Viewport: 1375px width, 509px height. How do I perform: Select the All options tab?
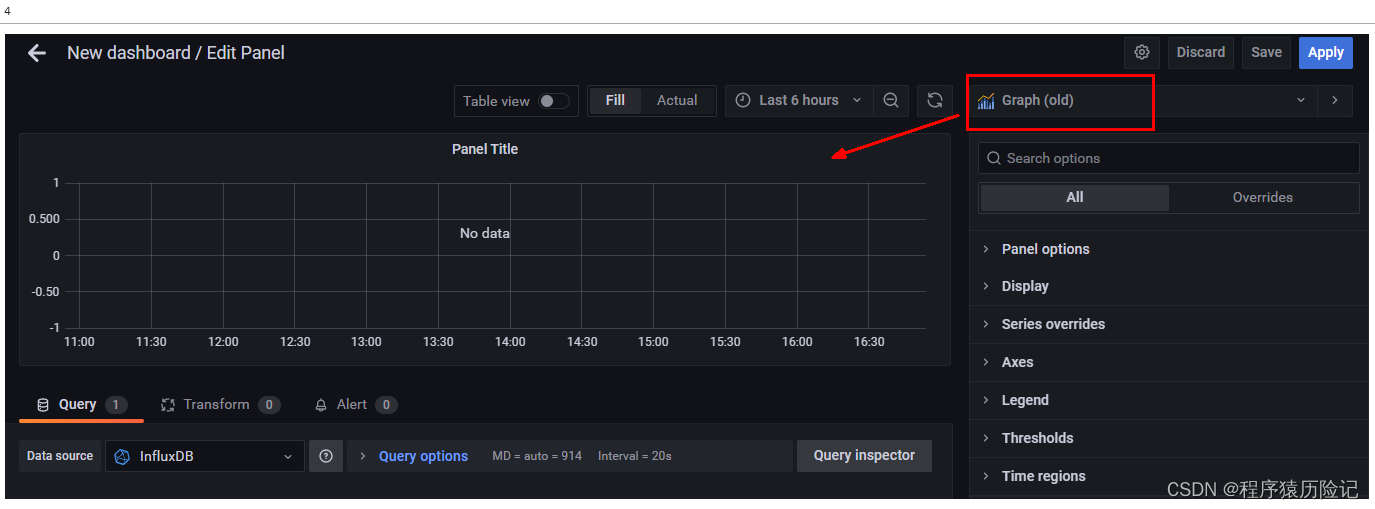pos(1074,198)
